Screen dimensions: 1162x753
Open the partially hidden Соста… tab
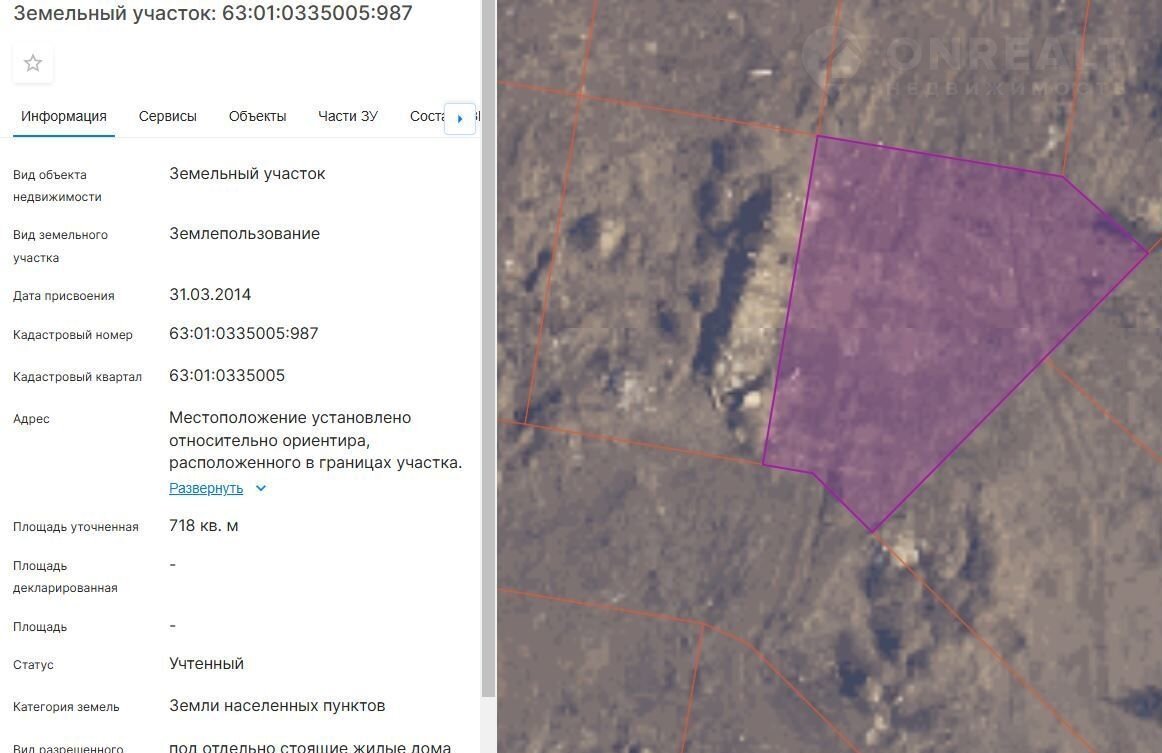[426, 116]
